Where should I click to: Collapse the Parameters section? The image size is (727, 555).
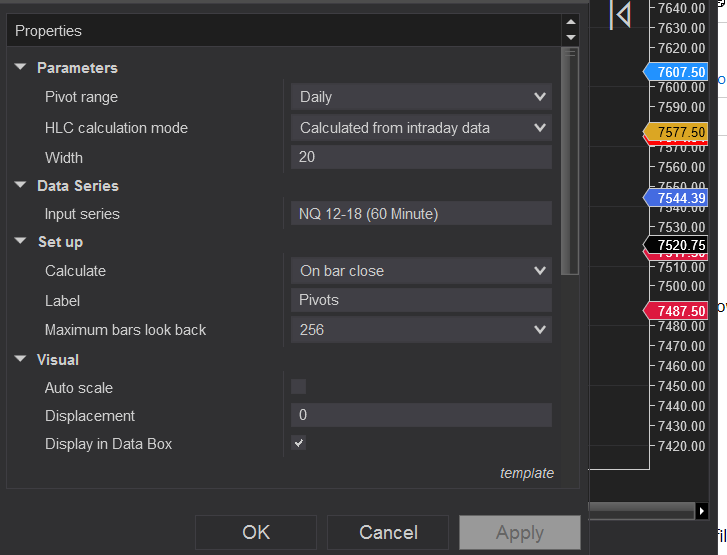click(x=20, y=68)
